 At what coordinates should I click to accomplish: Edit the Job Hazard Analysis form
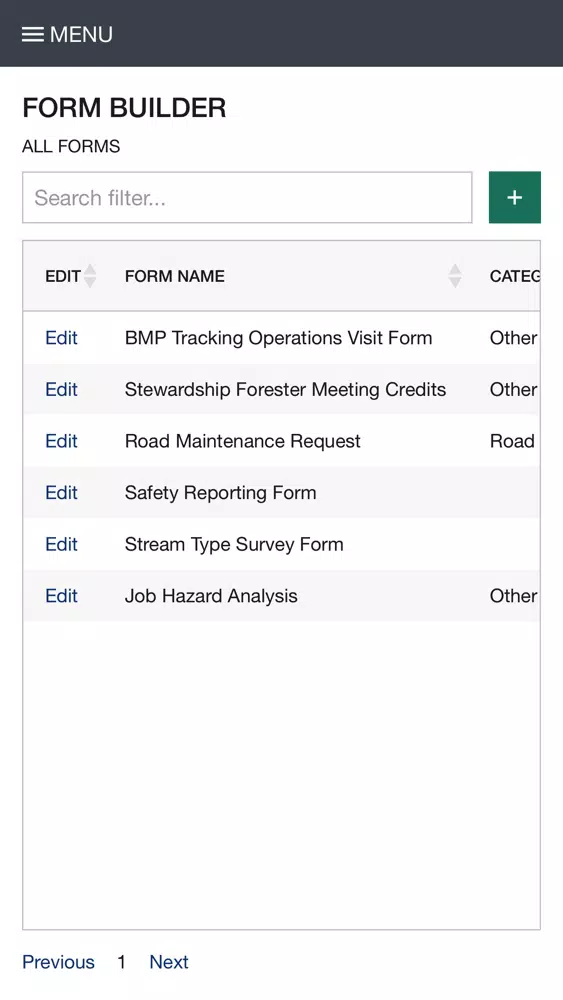[x=61, y=596]
